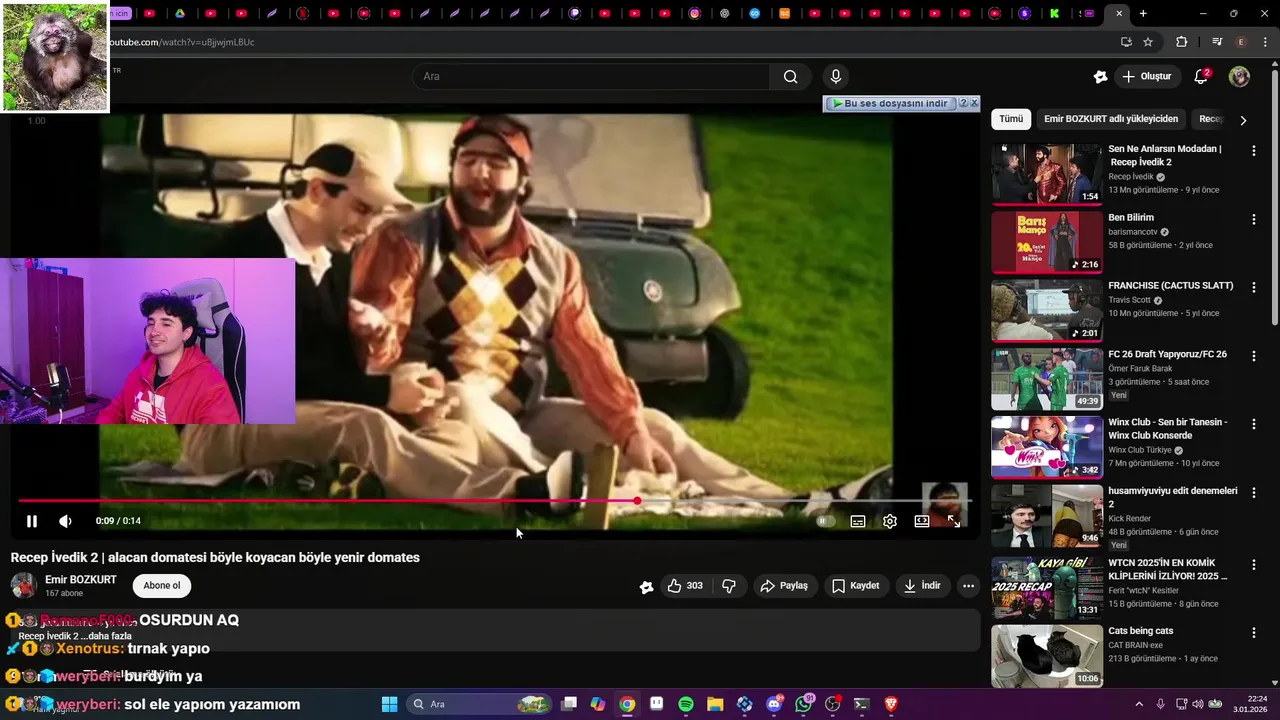
Task: Like the video with 303 likes
Action: pos(685,586)
